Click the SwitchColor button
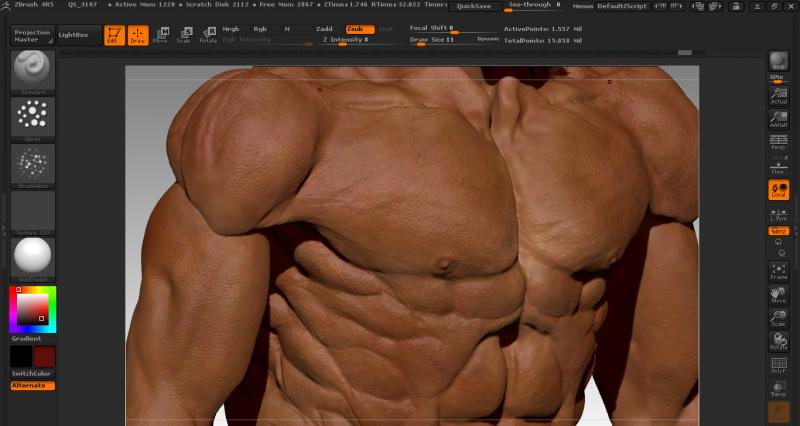This screenshot has height=426, width=800. point(33,374)
